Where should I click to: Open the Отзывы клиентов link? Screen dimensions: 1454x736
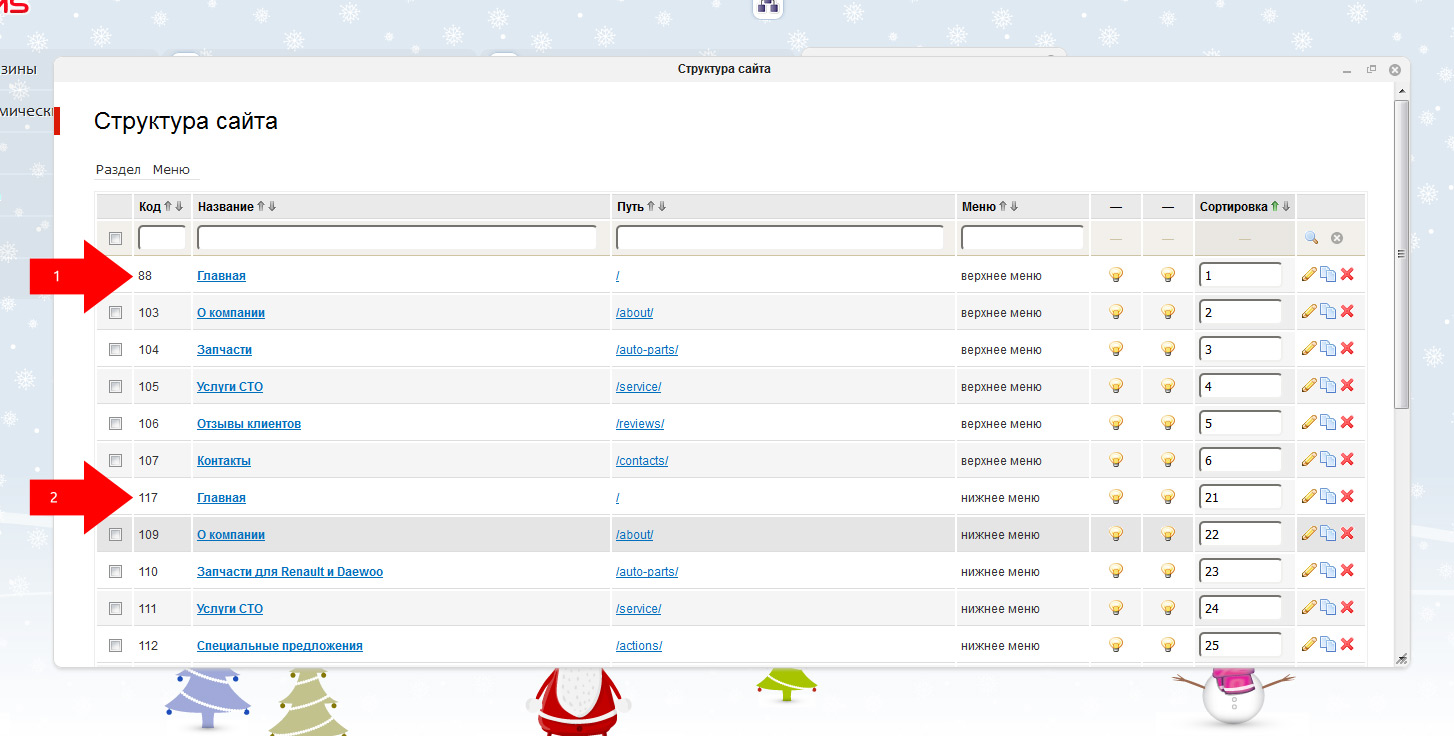coord(249,424)
